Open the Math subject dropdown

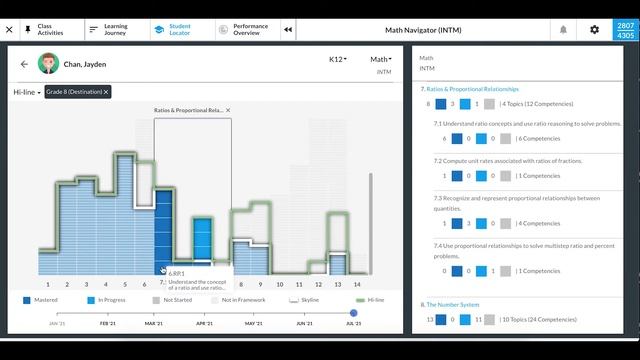381,59
